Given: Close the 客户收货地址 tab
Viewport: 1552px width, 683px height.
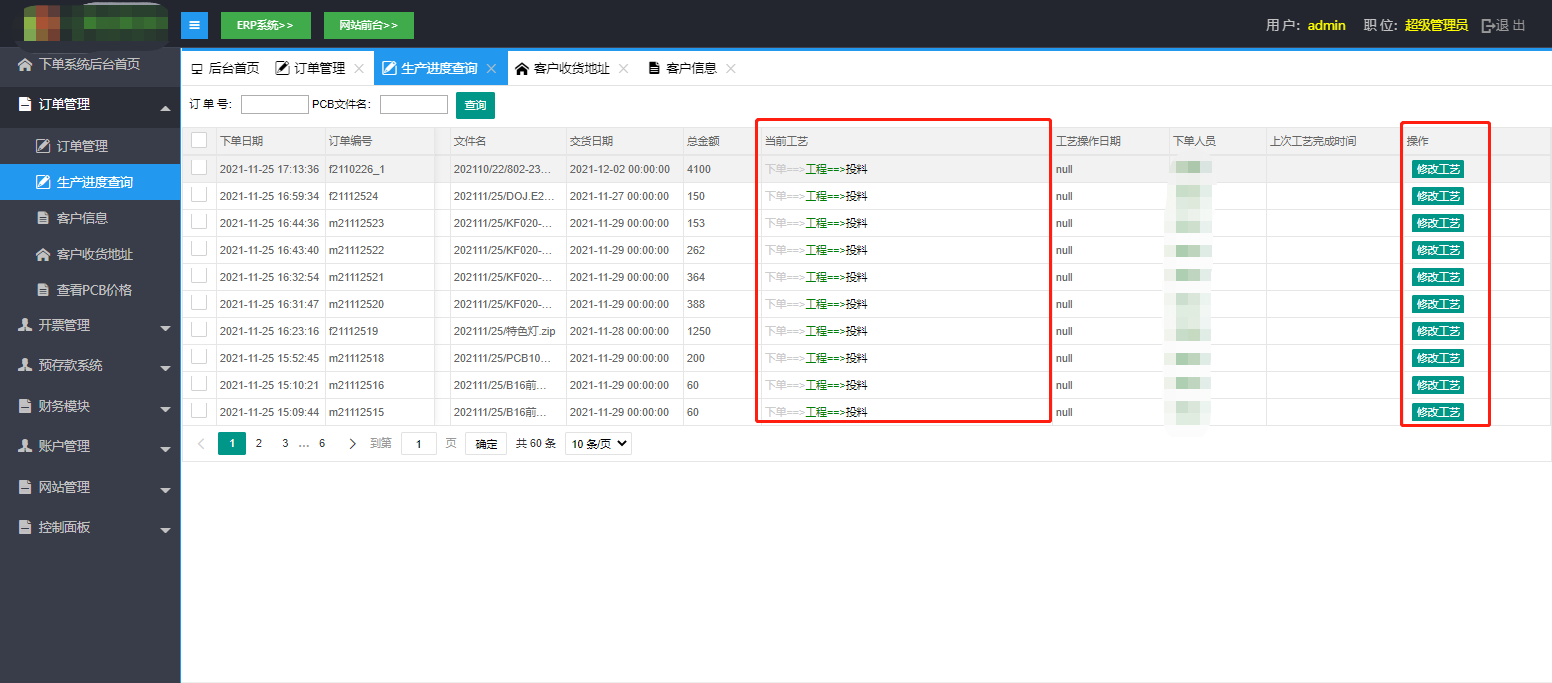Looking at the screenshot, I should (x=623, y=69).
